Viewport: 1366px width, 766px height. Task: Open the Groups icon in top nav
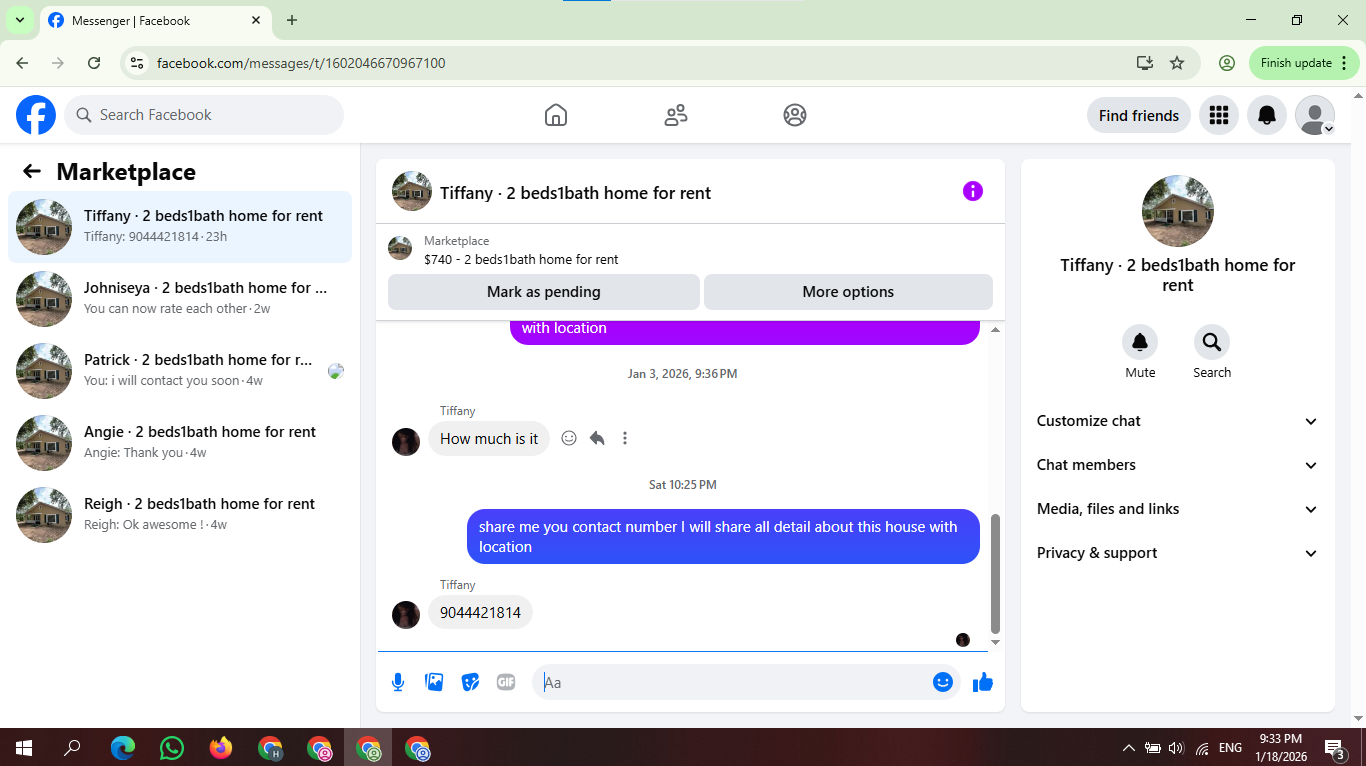click(x=795, y=115)
